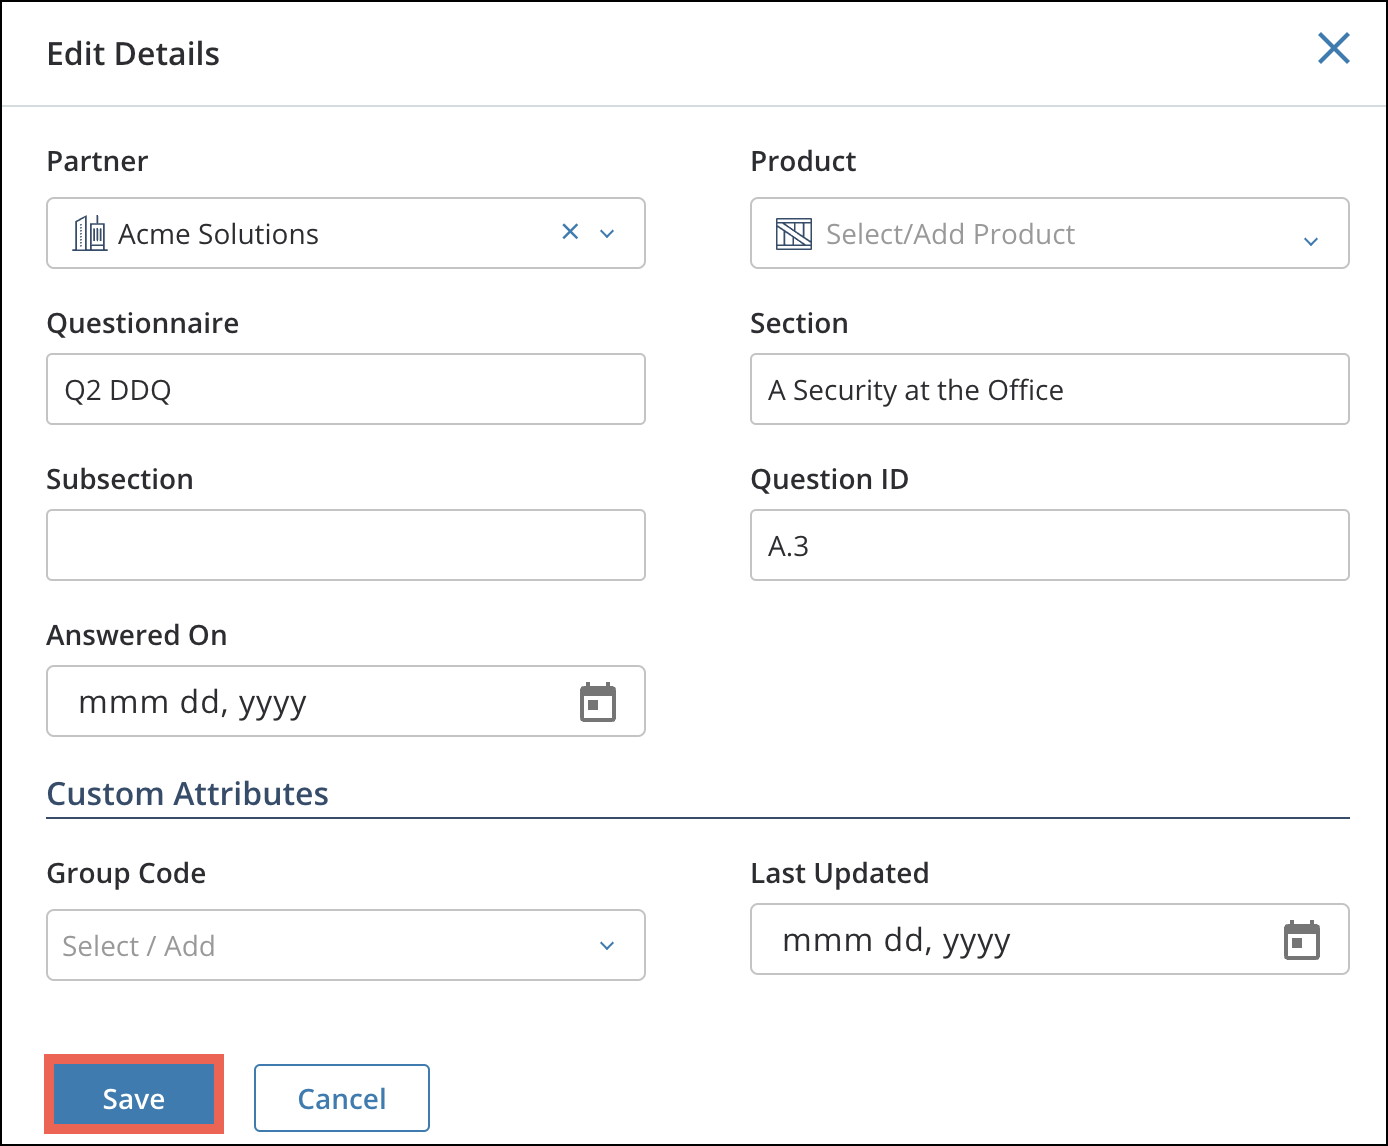Close the Edit Details dialog
Viewport: 1388px width, 1146px height.
(x=1333, y=48)
